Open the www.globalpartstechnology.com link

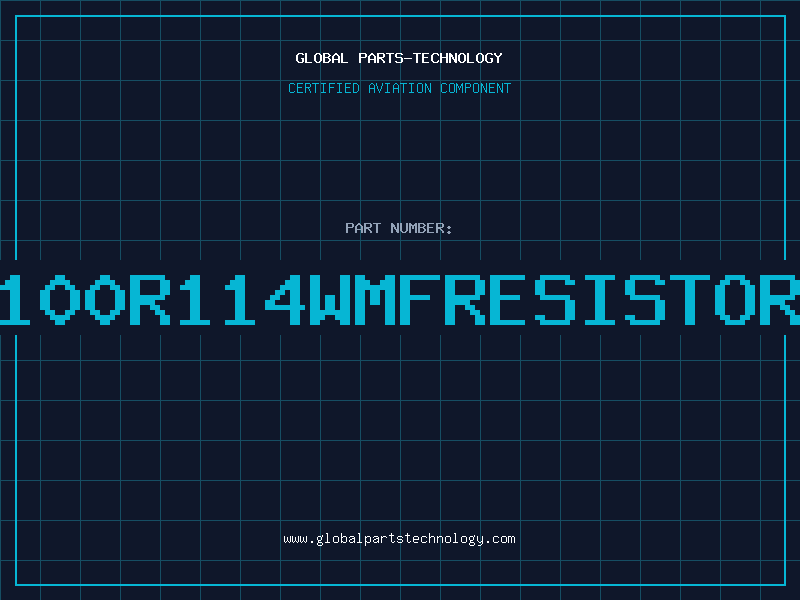click(399, 539)
